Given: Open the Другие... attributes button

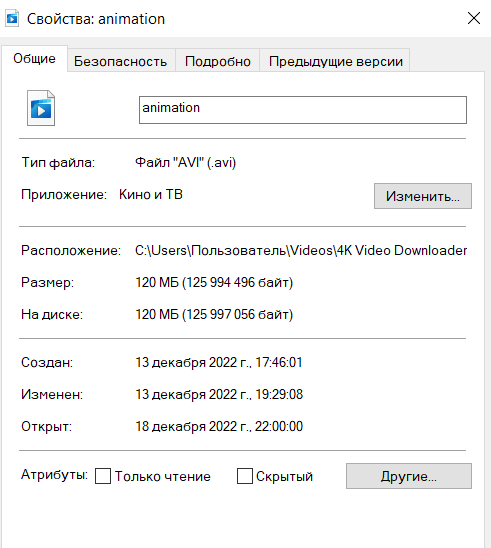Looking at the screenshot, I should pyautogui.click(x=409, y=476).
